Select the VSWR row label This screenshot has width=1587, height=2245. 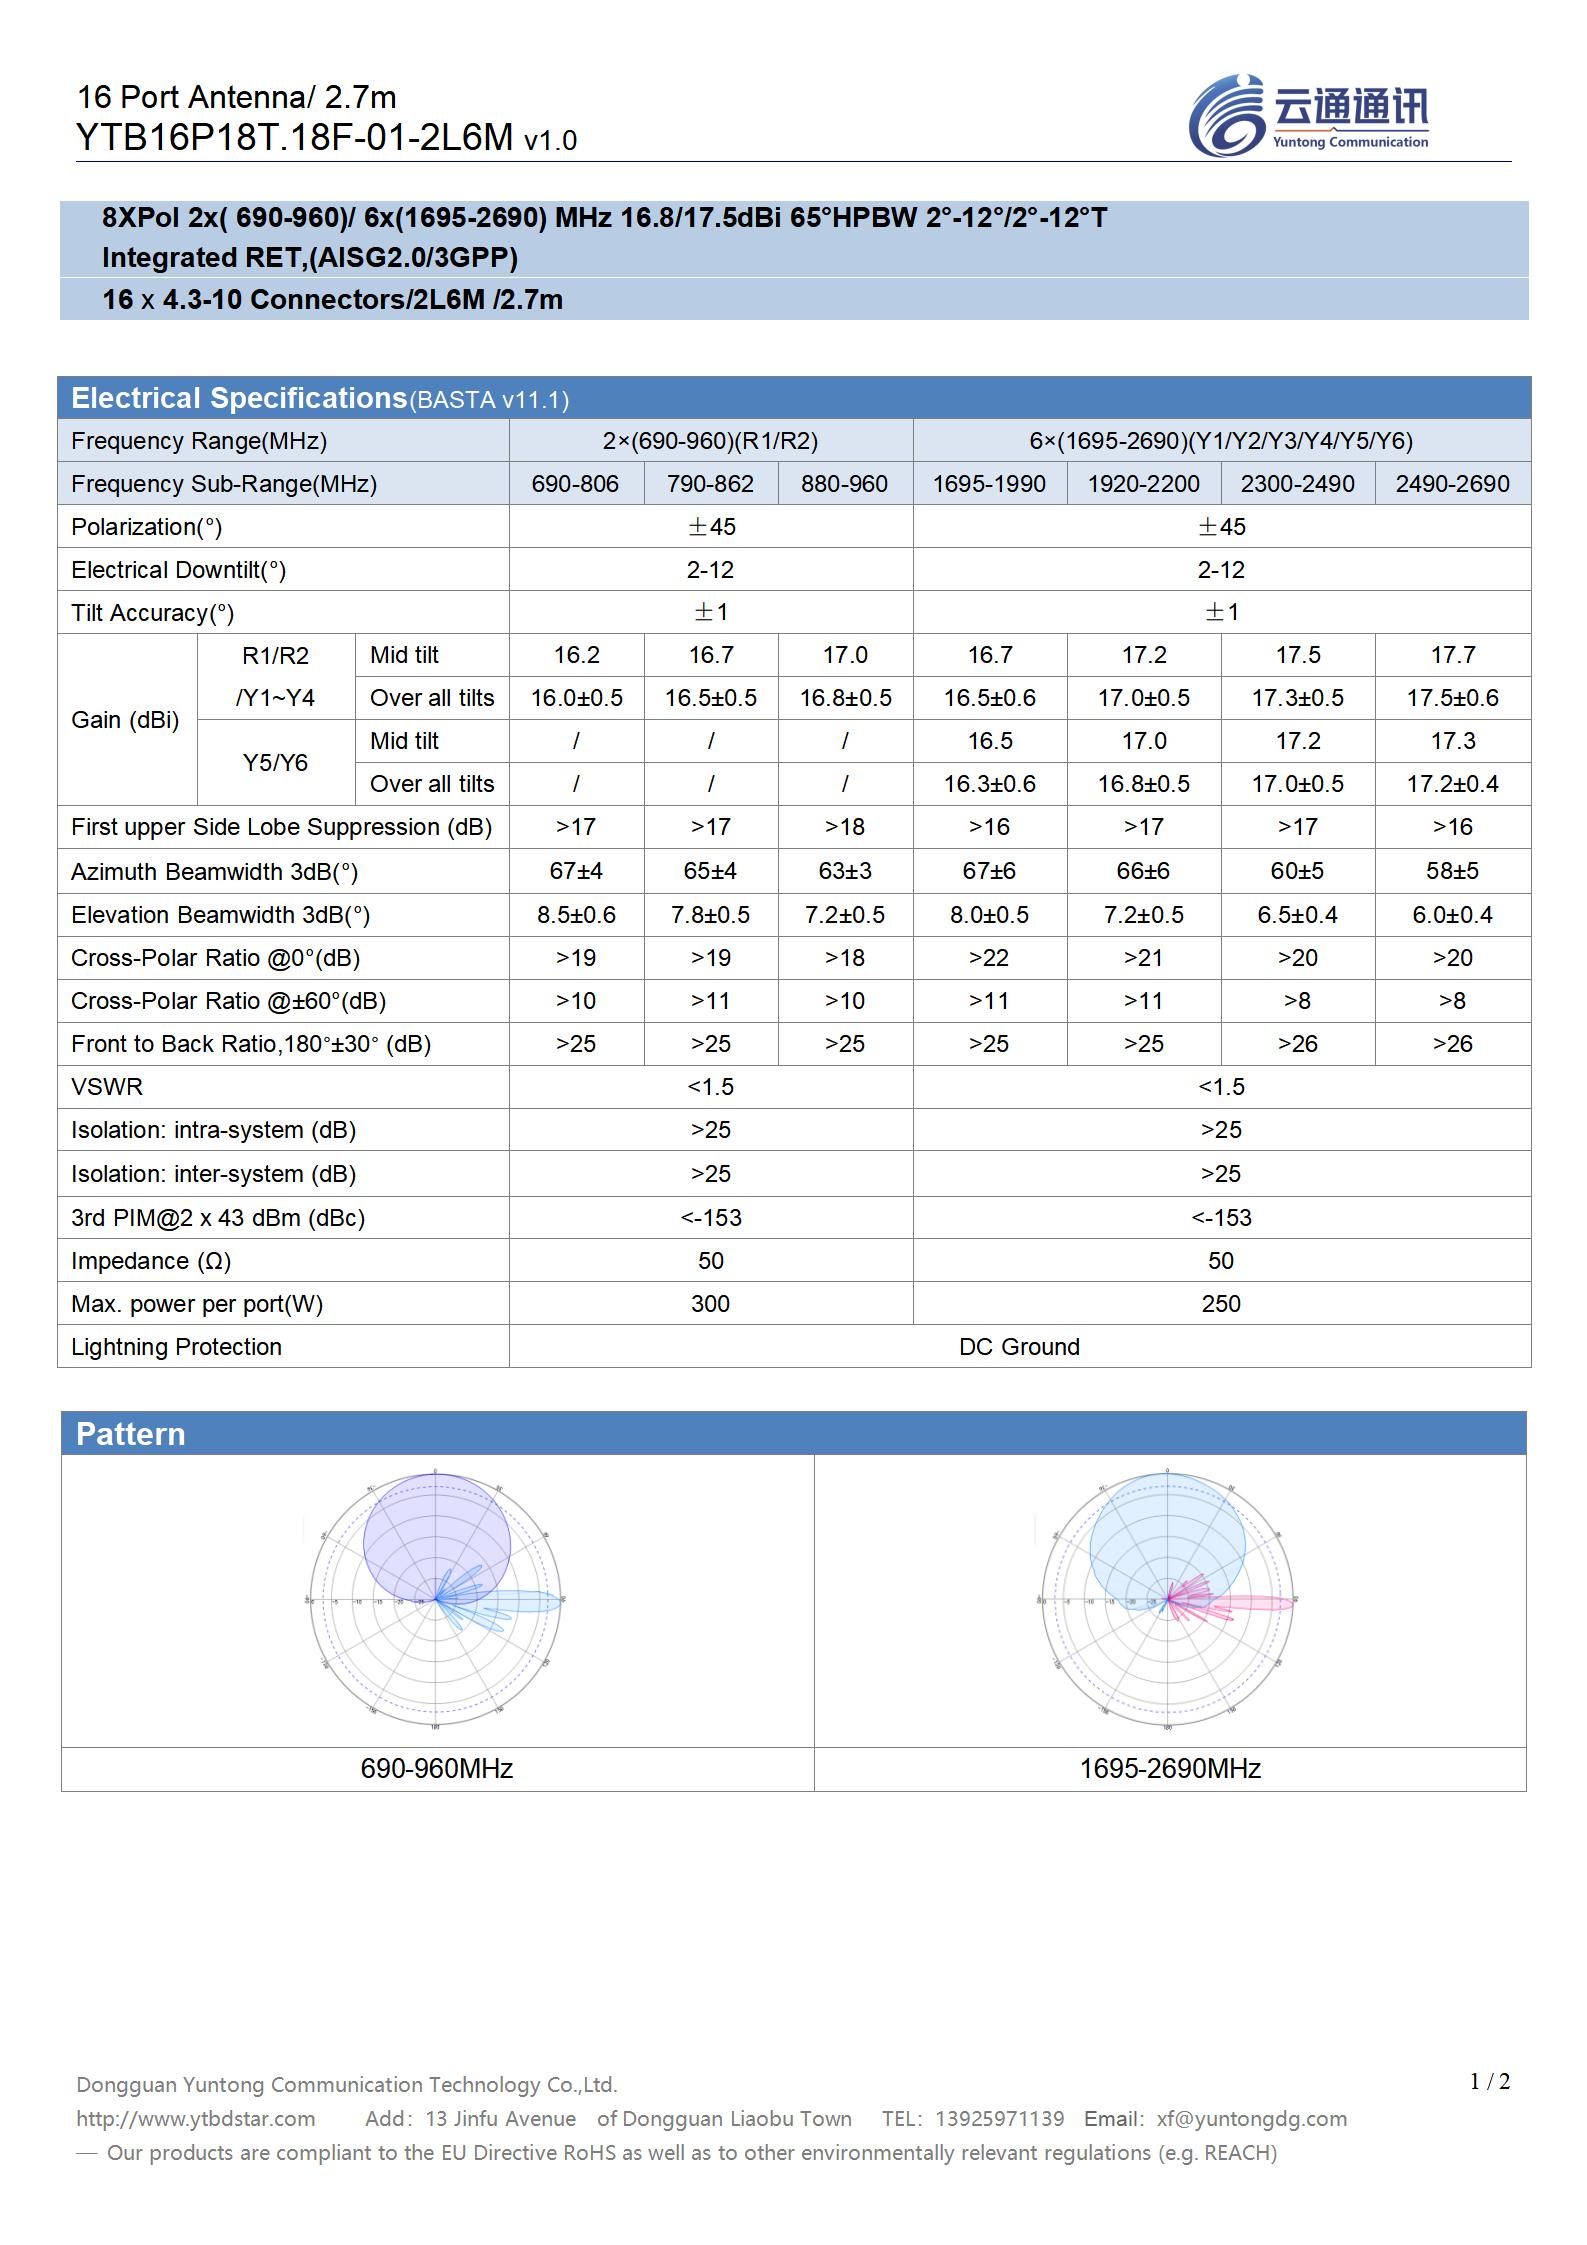(107, 1087)
